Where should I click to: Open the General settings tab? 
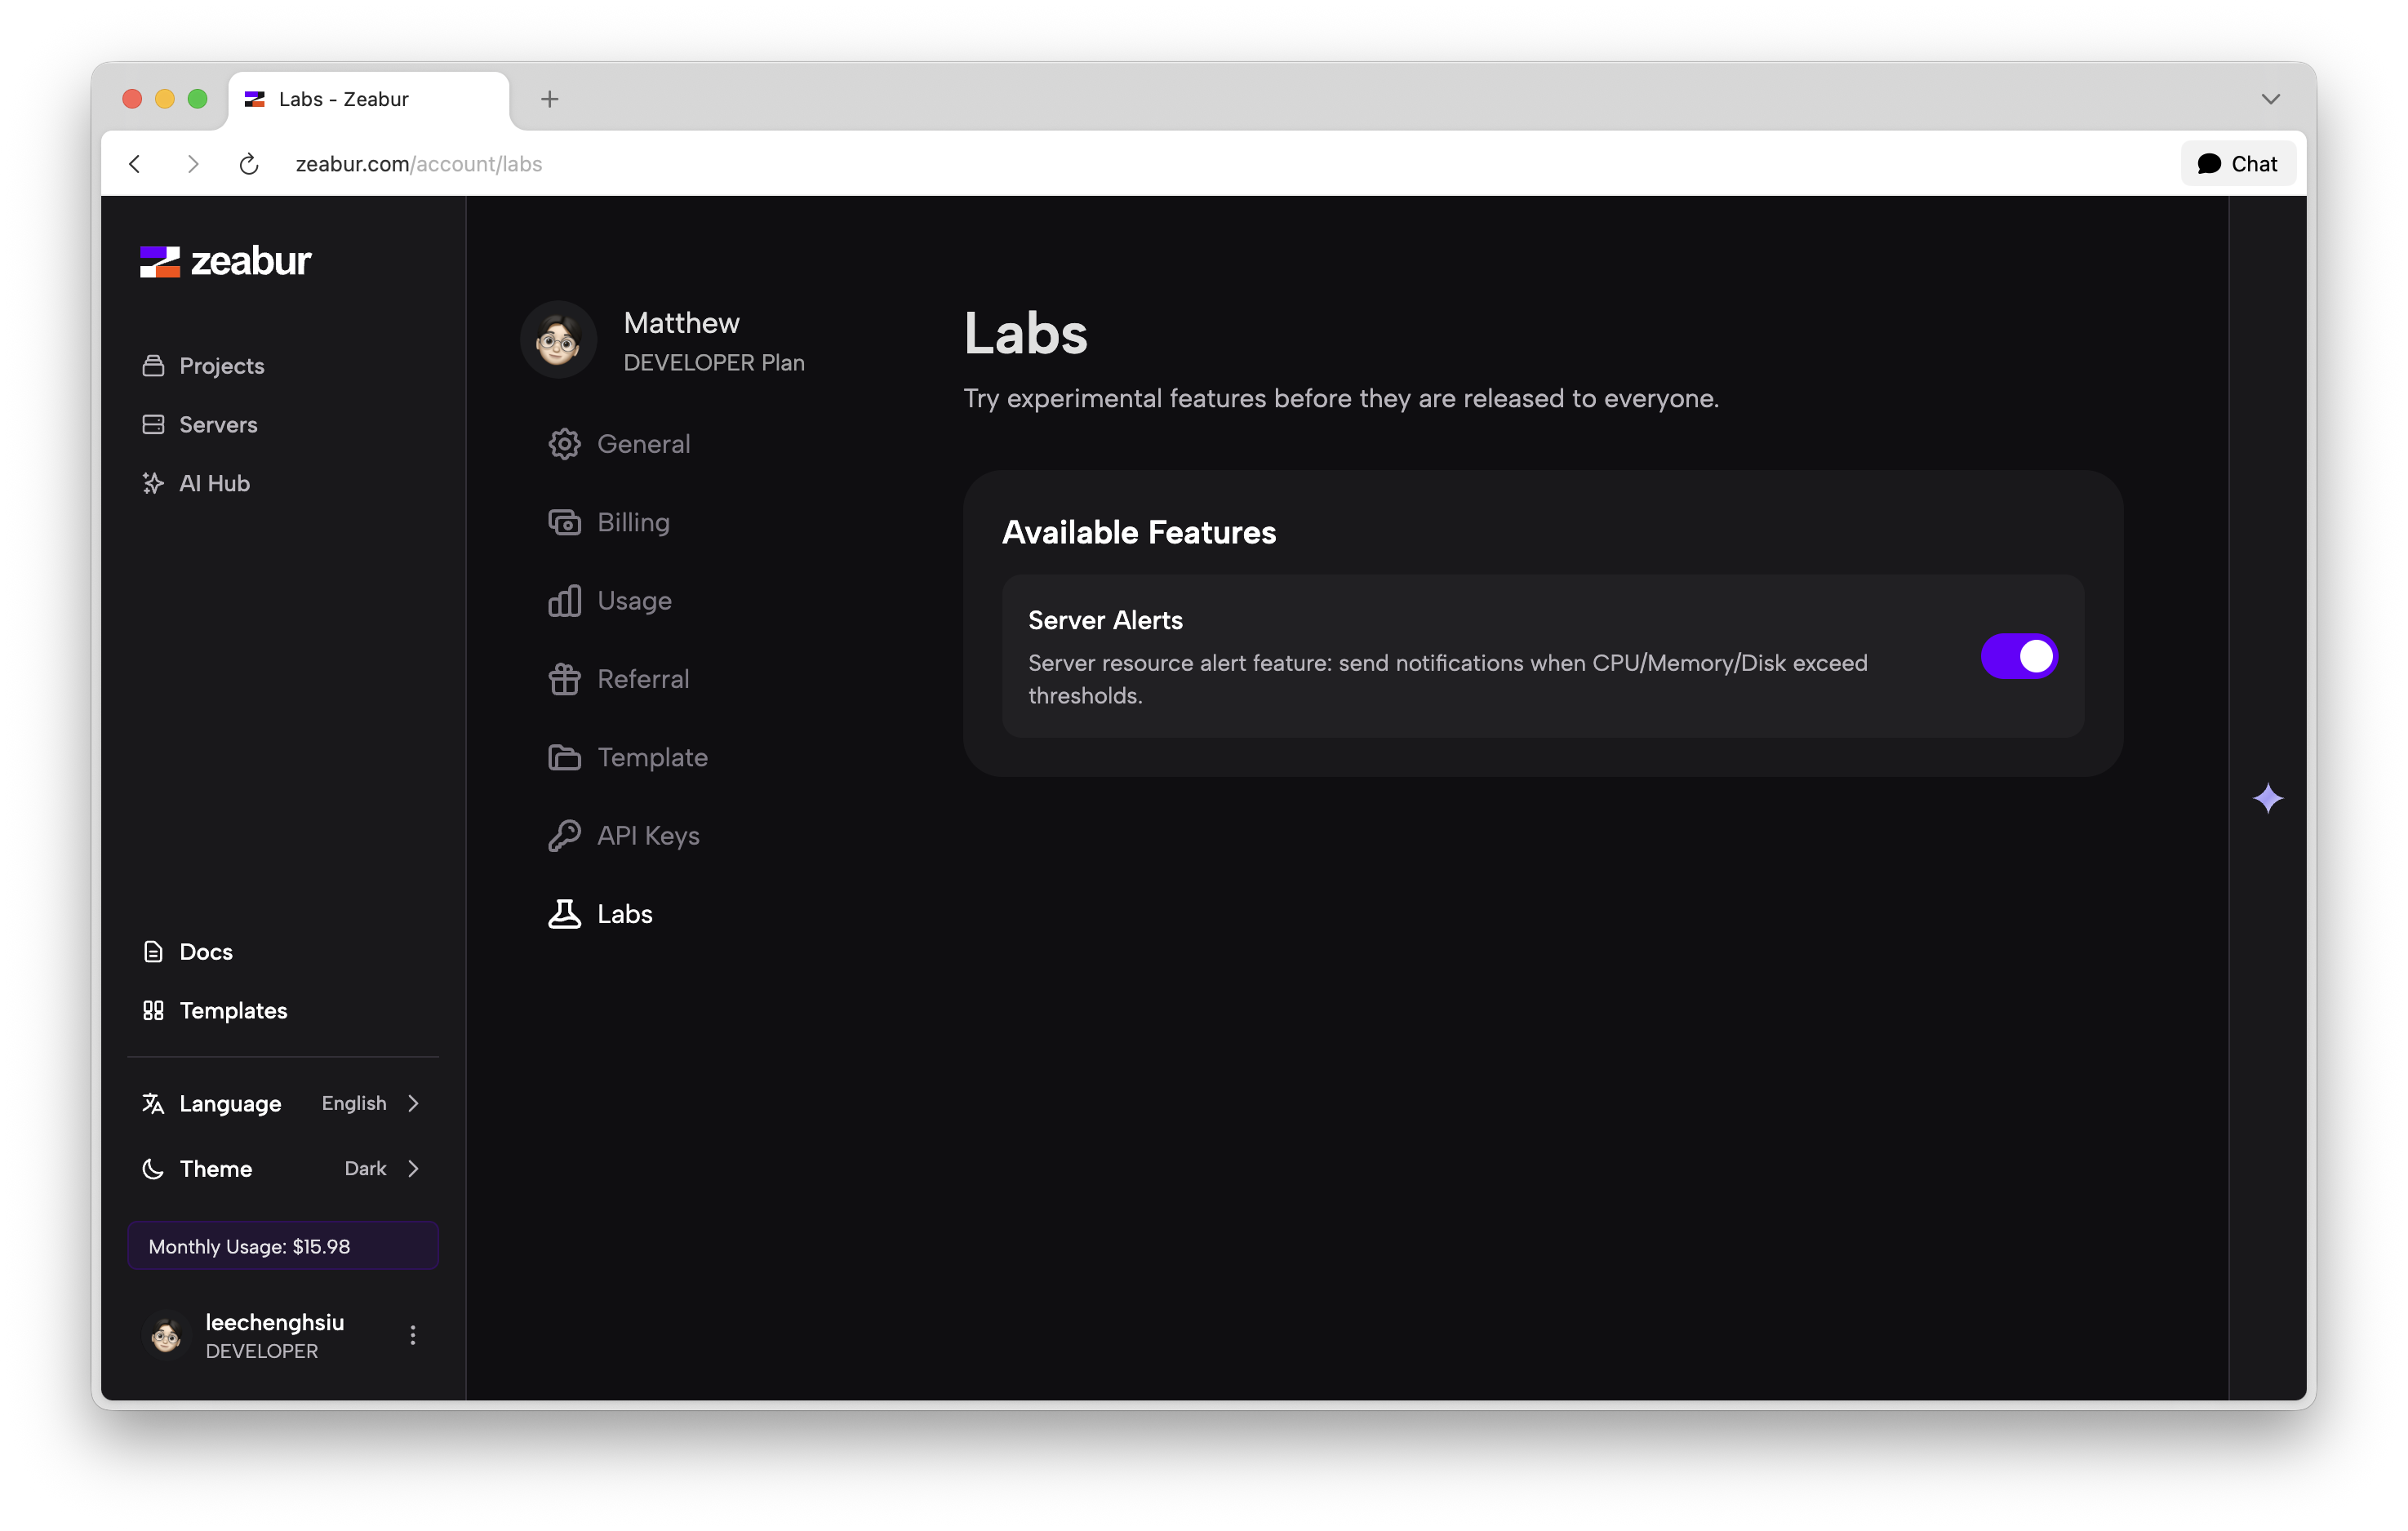(643, 444)
